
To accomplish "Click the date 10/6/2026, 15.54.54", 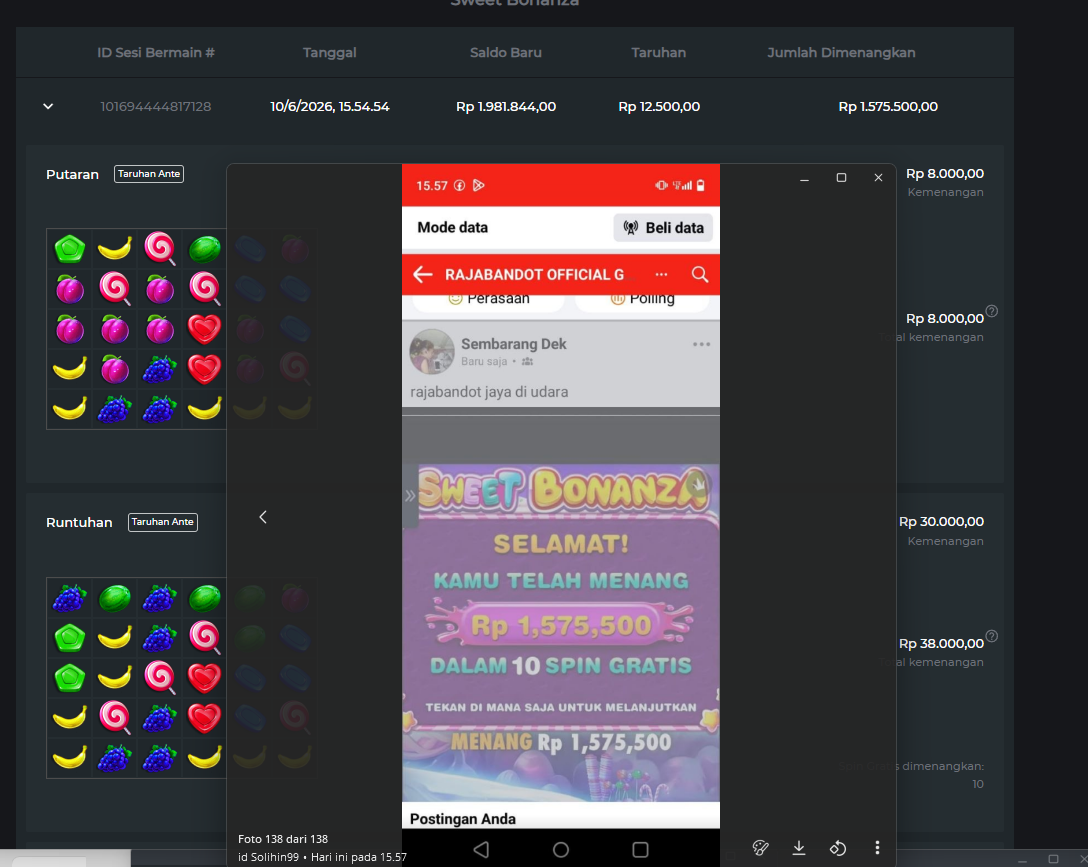I will pos(330,106).
